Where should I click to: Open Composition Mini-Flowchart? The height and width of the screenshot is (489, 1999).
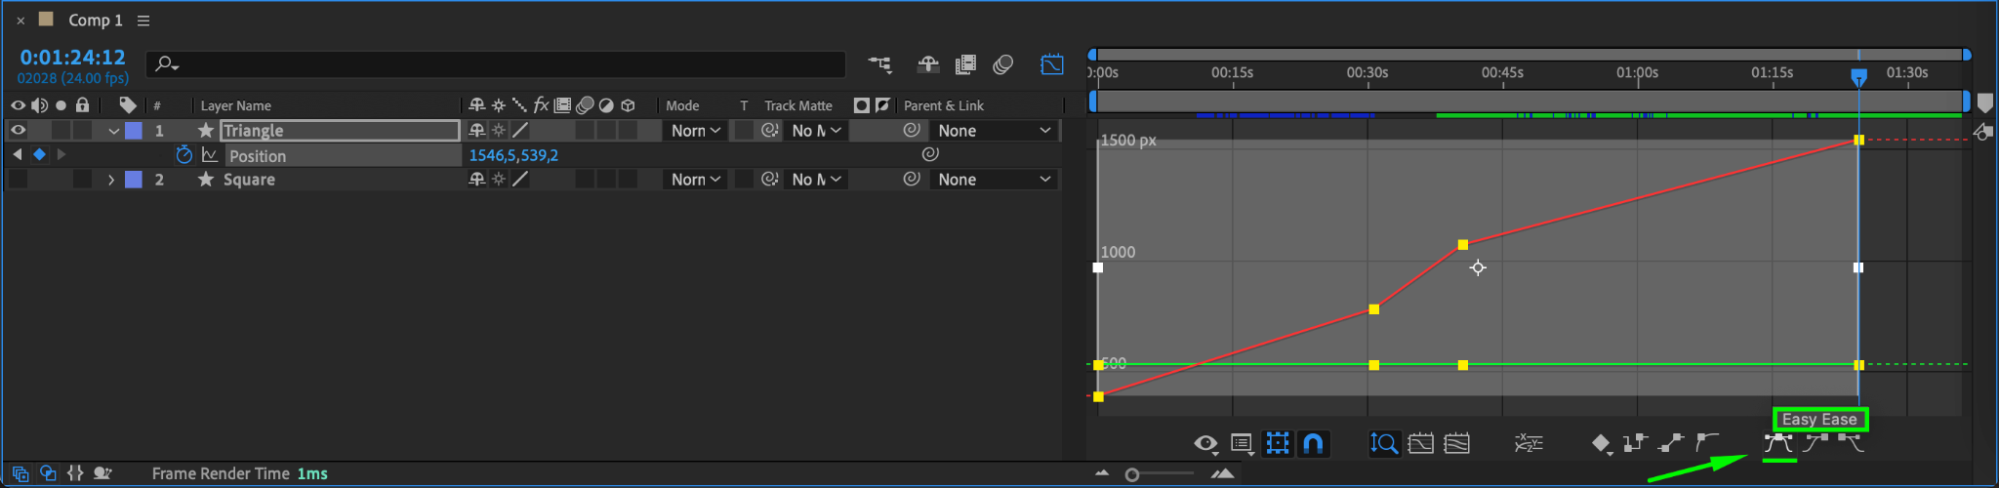[x=880, y=65]
